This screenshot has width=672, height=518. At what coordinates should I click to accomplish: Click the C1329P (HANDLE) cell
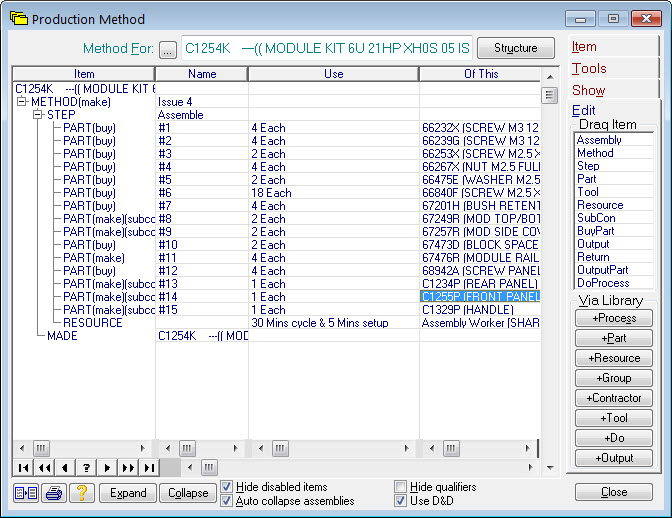[x=480, y=310]
